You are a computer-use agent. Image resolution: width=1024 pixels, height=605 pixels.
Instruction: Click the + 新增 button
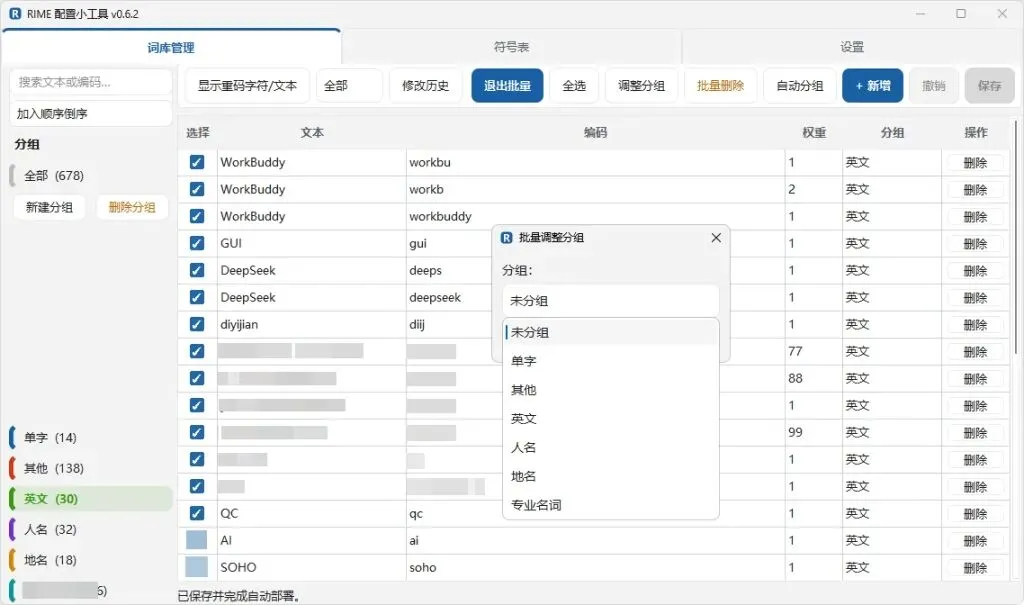click(872, 86)
